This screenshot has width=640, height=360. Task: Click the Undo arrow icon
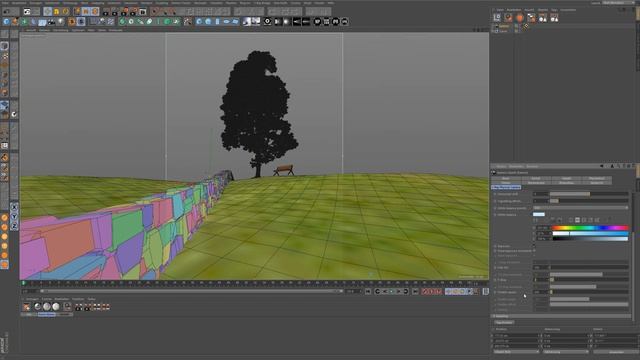point(7,12)
